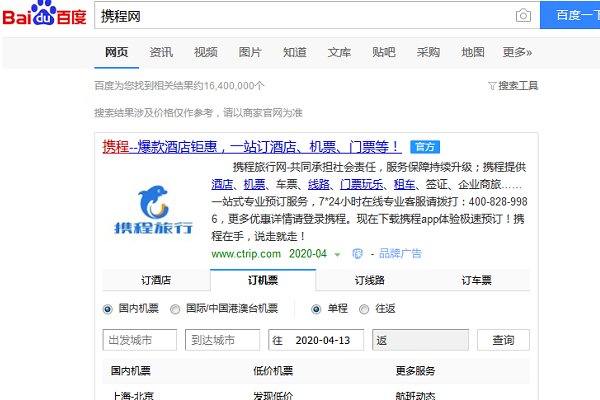Click the result count text 16,400,000个
Image resolution: width=600 pixels, height=400 pixels.
(x=234, y=86)
